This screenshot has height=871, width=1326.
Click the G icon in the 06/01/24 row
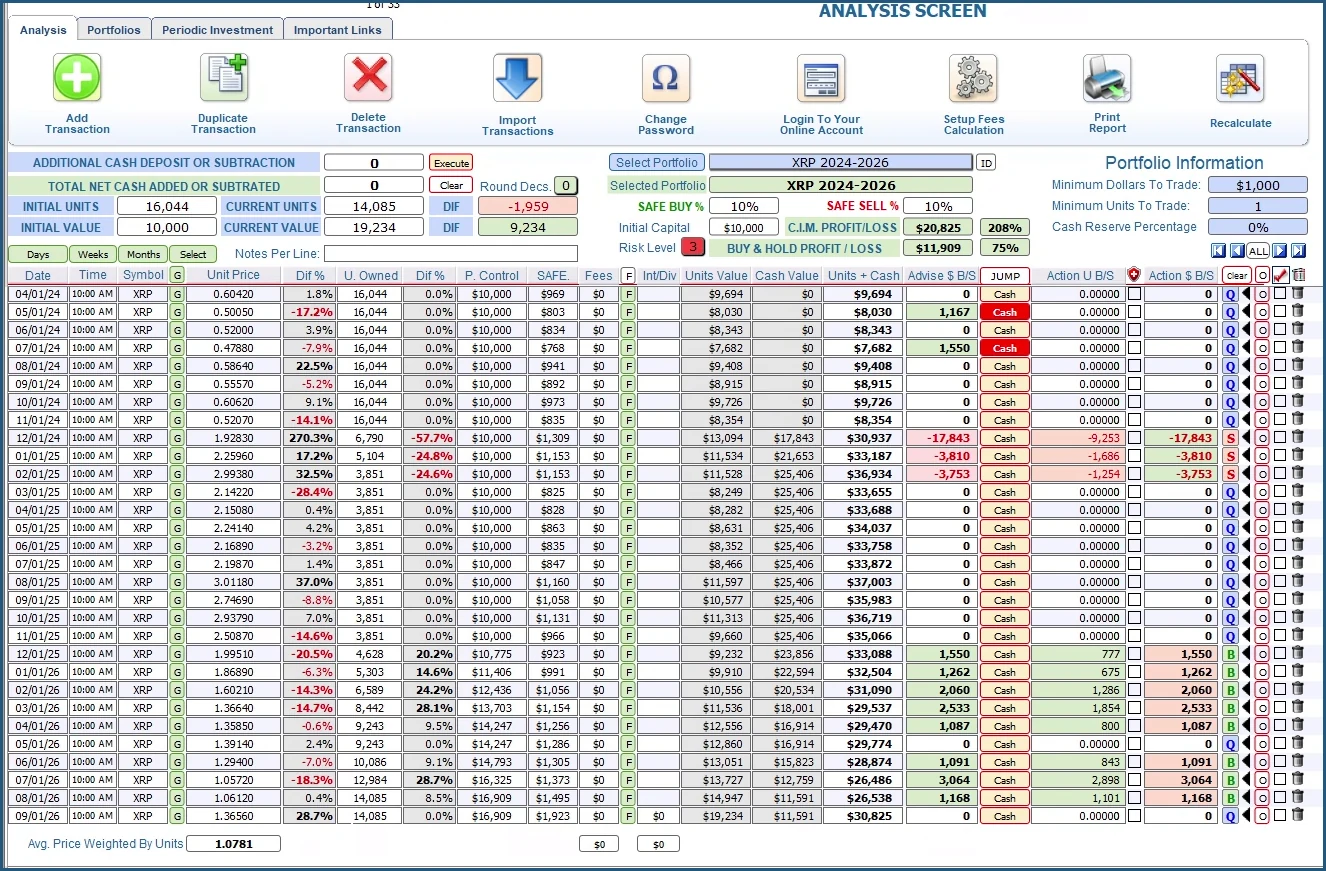coord(177,330)
